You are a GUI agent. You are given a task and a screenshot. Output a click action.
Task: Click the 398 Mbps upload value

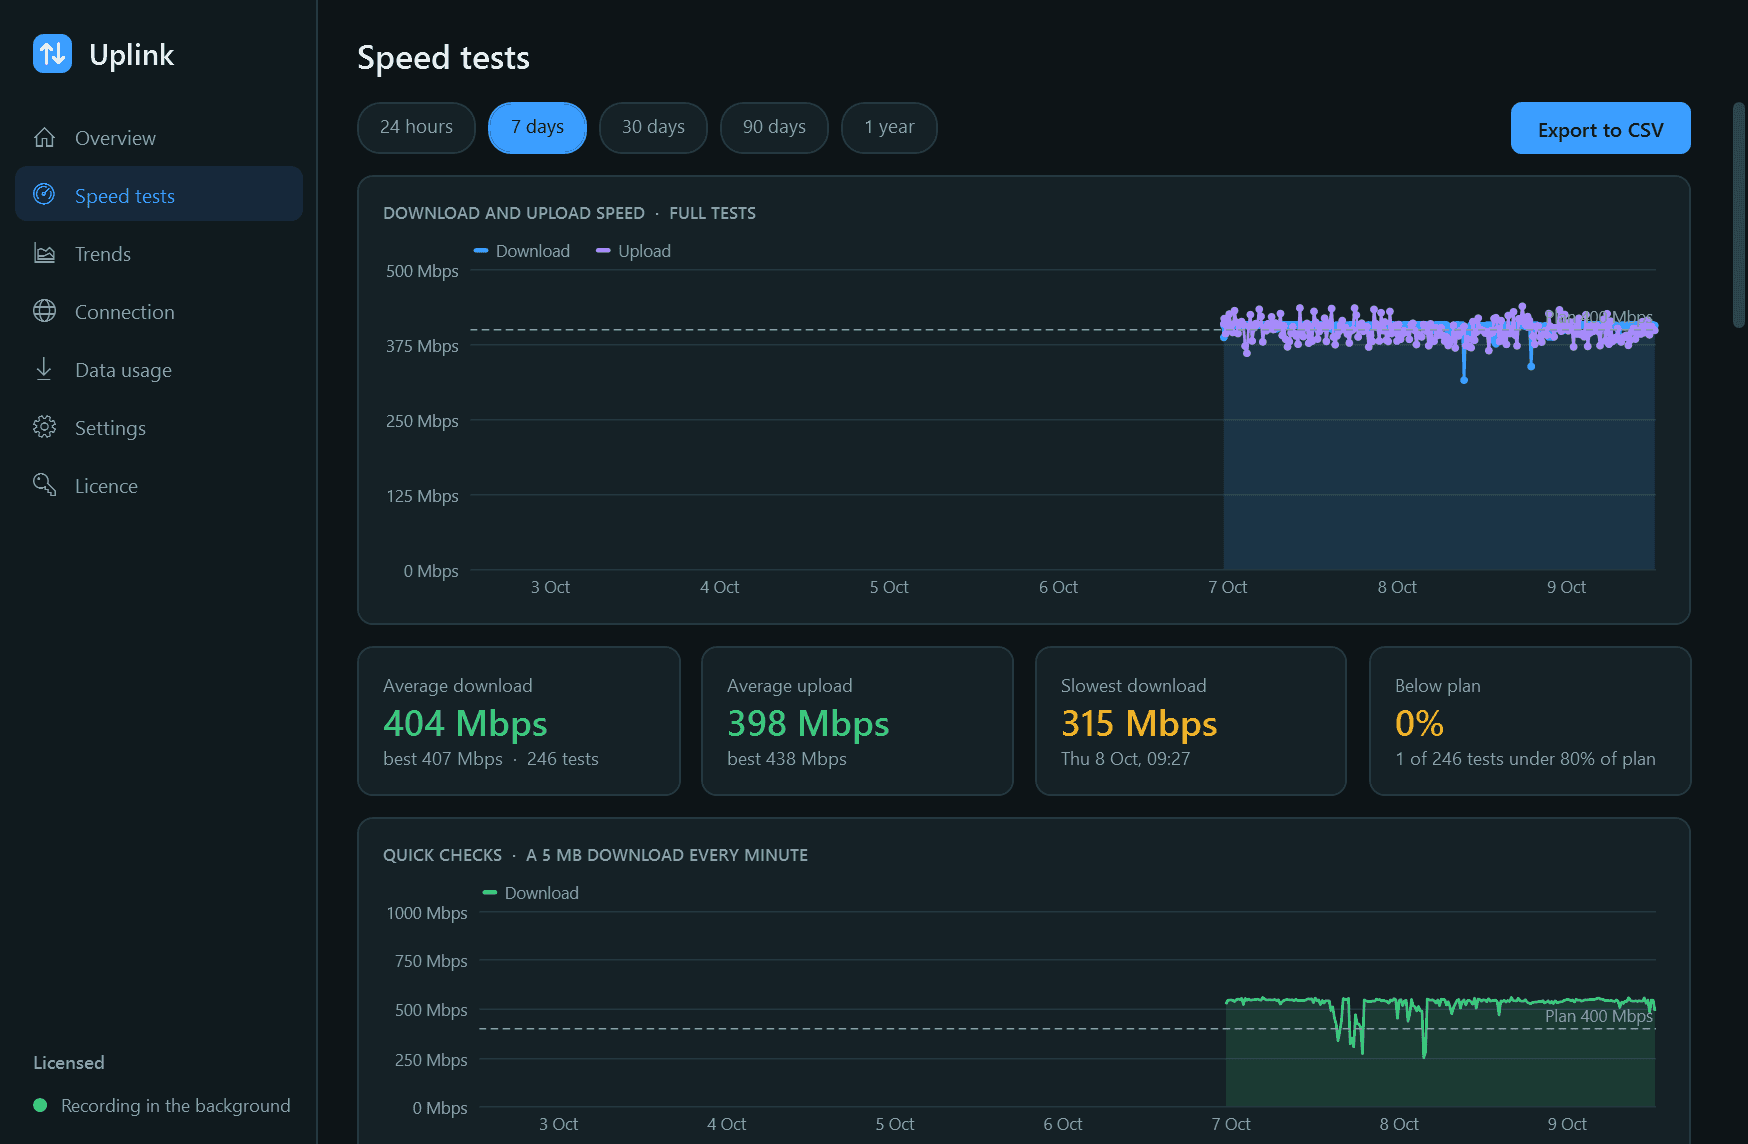(808, 723)
